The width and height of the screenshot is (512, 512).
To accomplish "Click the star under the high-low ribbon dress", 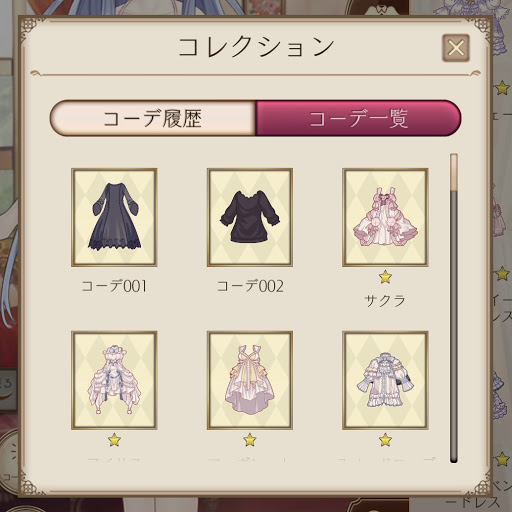I will click(250, 440).
